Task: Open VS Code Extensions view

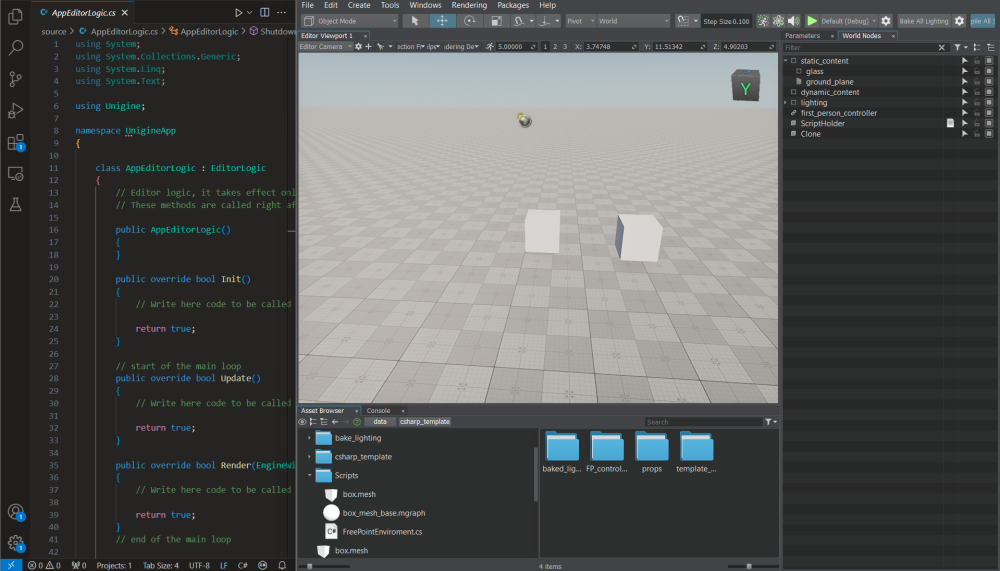Action: pos(15,142)
